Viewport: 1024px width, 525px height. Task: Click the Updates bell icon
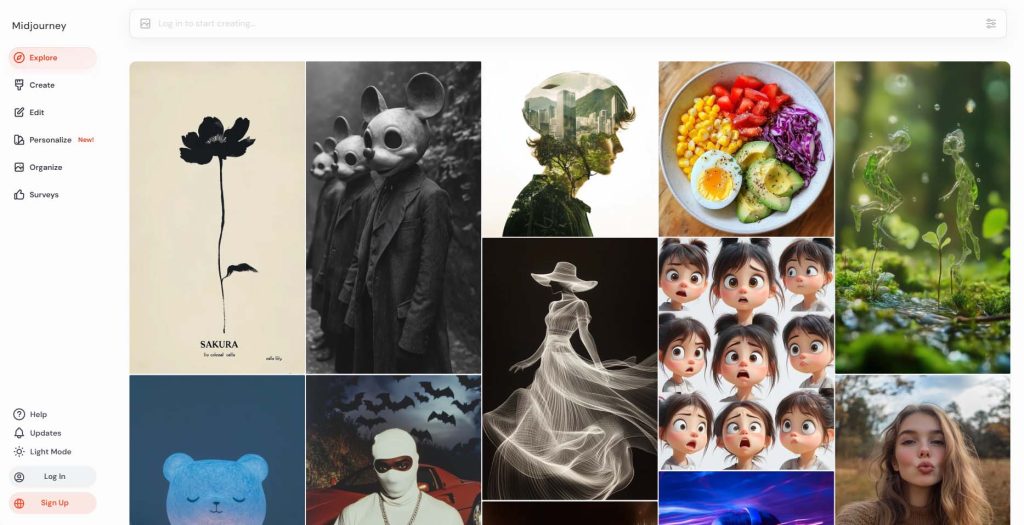point(19,433)
